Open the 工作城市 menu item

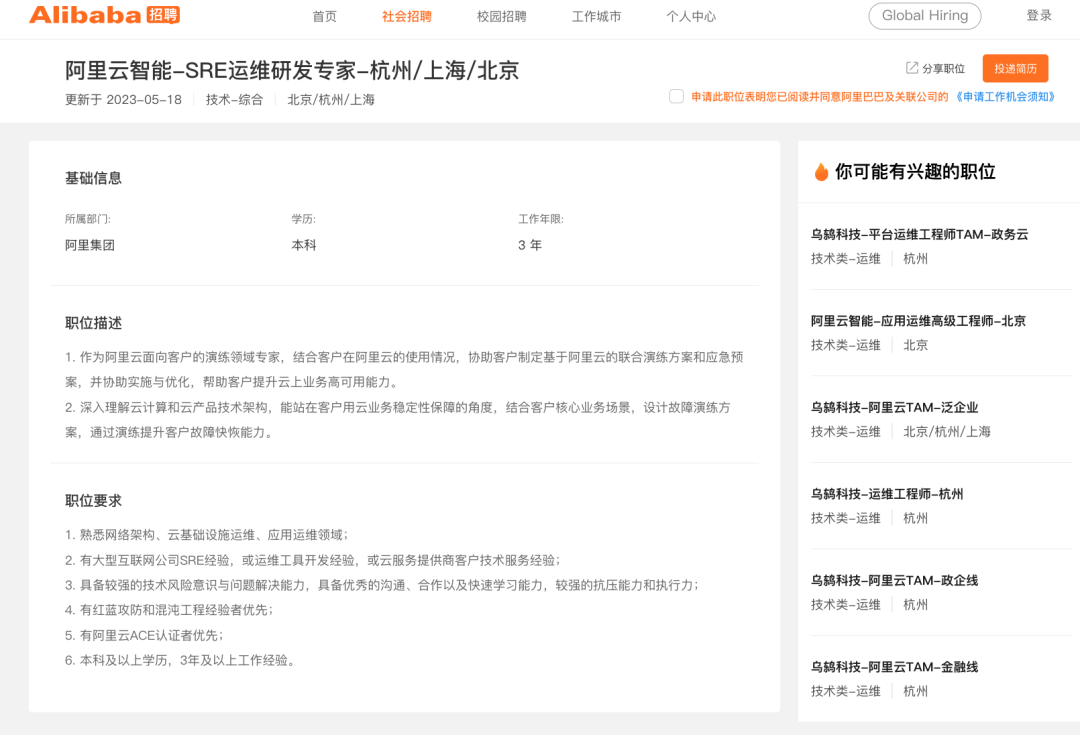coord(596,17)
